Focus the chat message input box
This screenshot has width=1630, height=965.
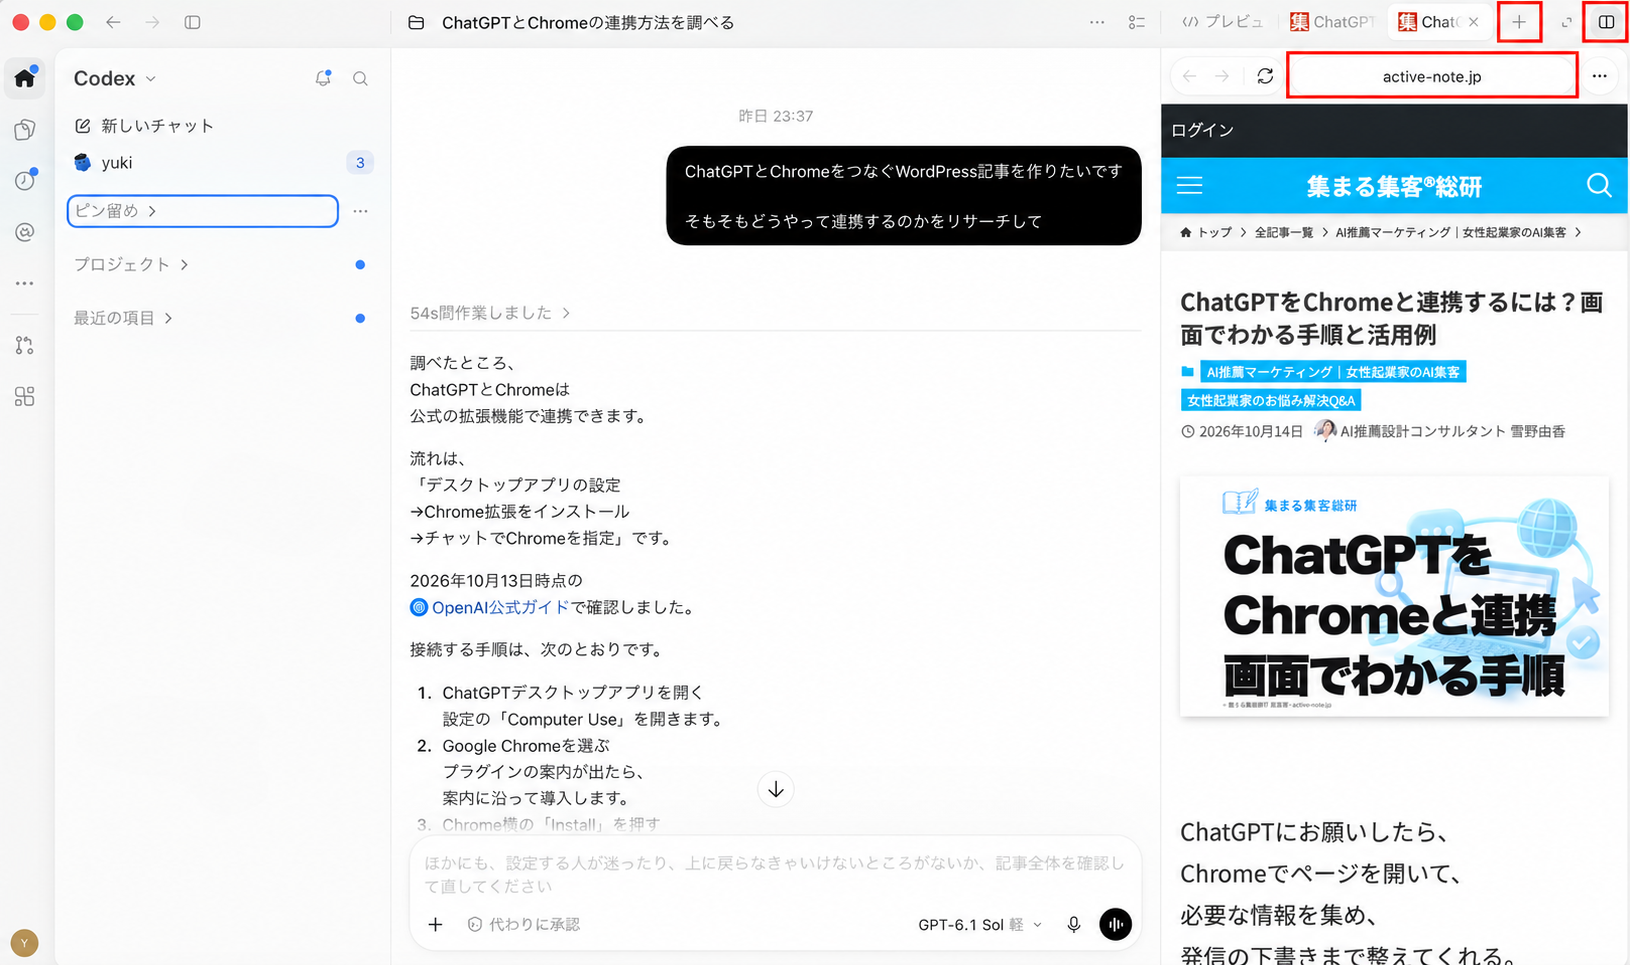click(x=775, y=874)
